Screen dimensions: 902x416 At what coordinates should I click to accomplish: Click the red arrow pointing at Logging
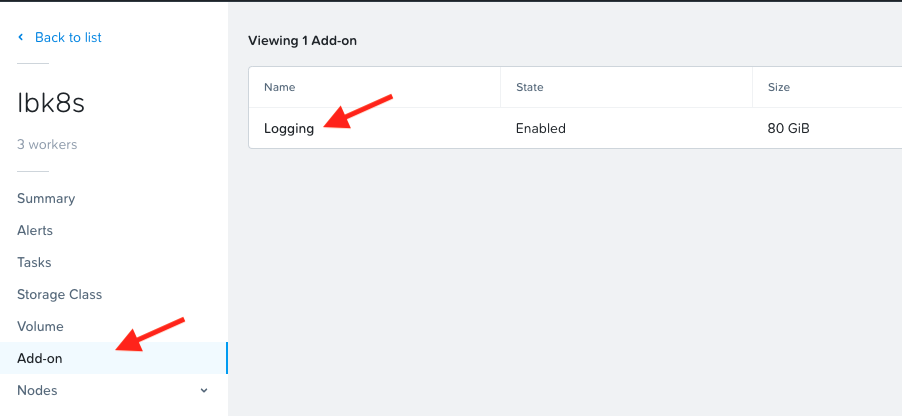click(360, 110)
